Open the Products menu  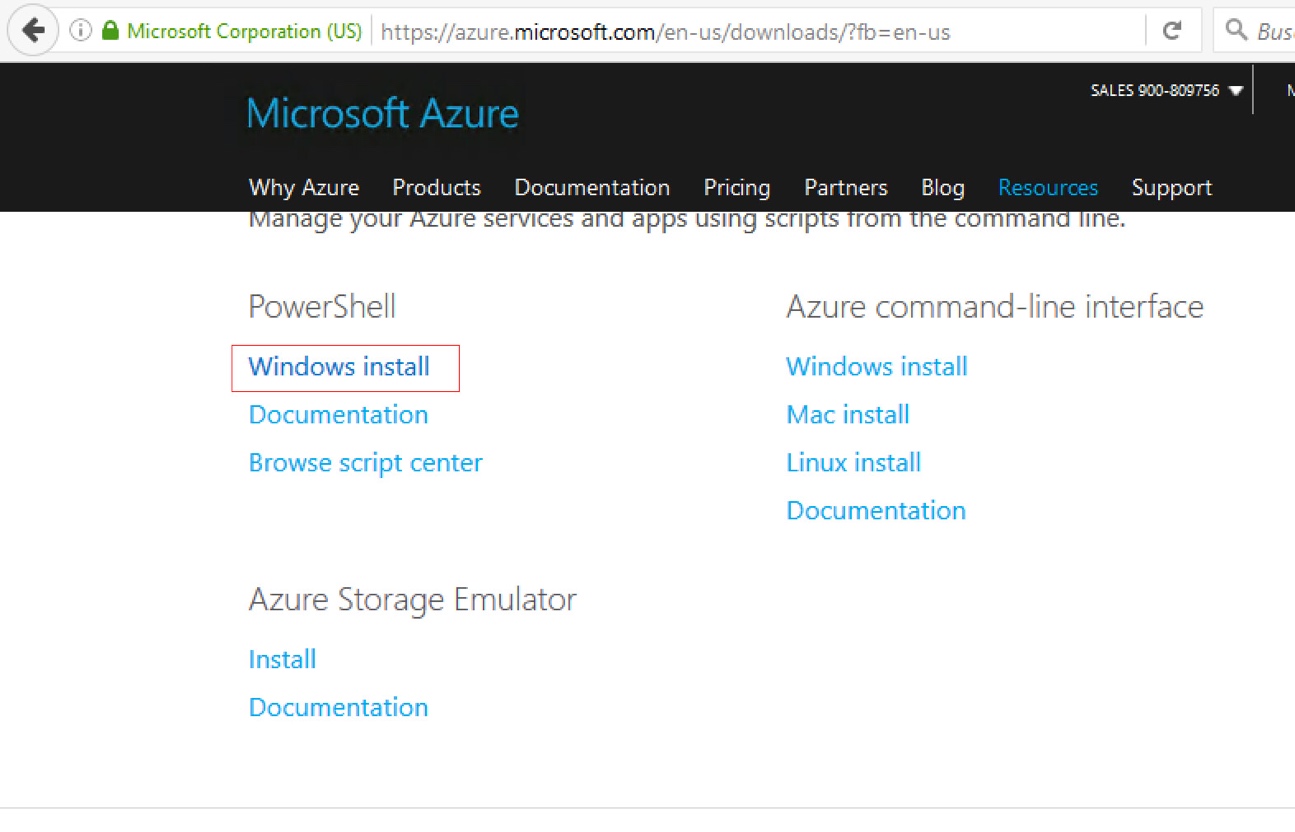tap(436, 188)
